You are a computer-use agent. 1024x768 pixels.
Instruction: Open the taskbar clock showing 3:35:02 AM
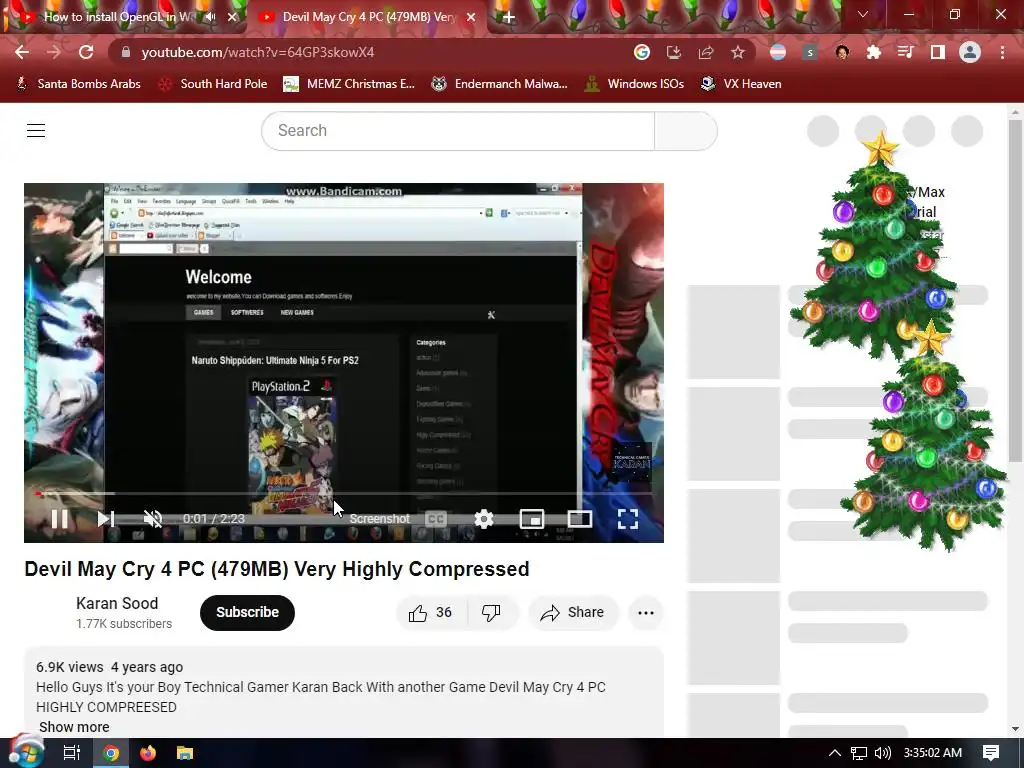point(933,753)
